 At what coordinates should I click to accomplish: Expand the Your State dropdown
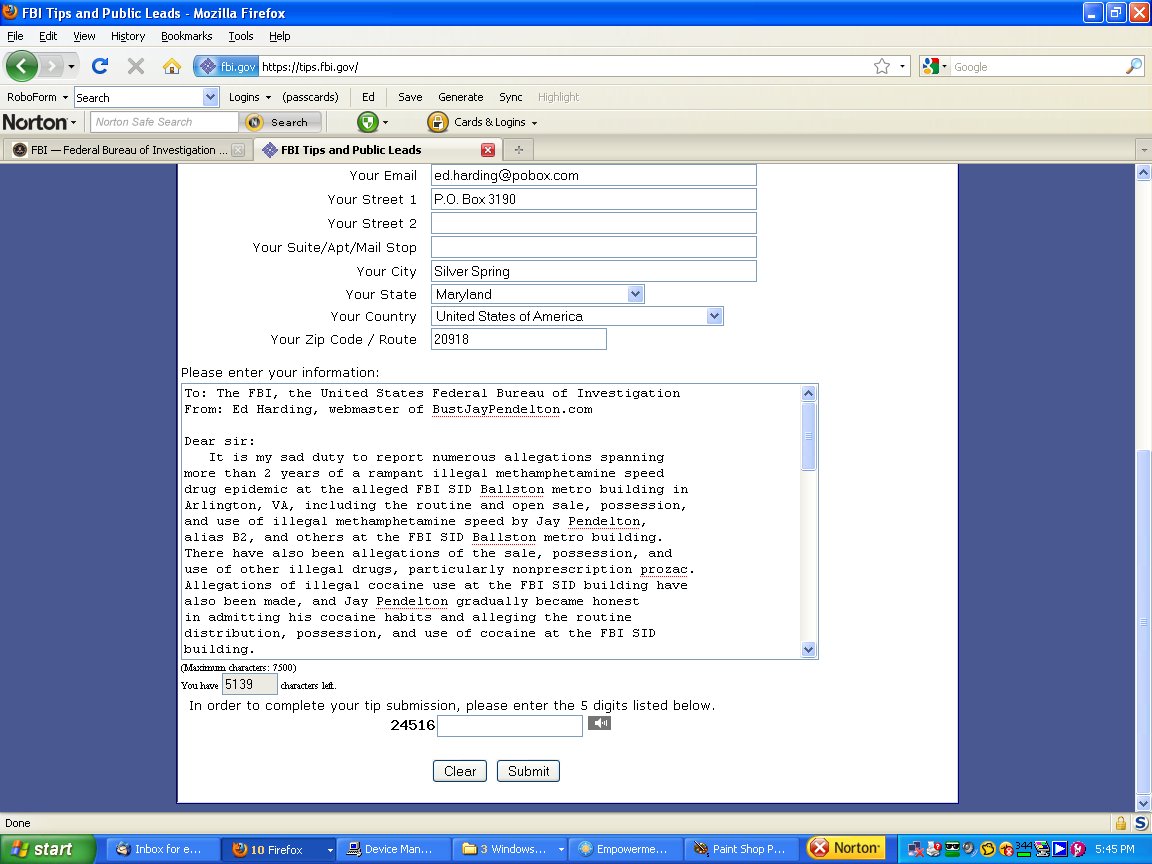636,294
